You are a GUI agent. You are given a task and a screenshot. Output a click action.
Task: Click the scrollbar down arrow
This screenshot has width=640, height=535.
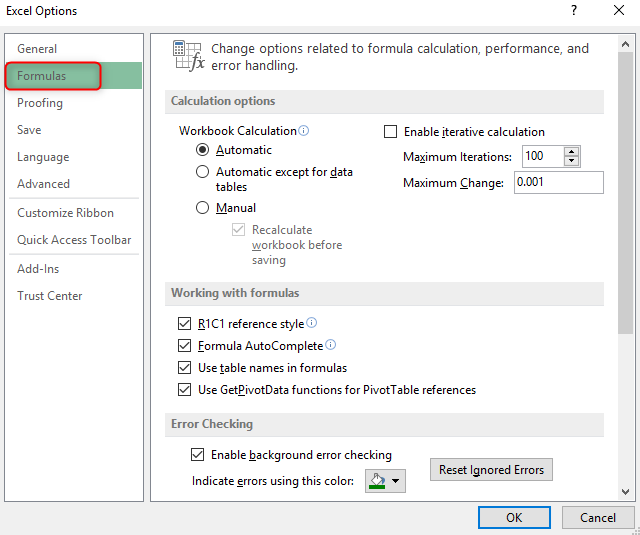tap(625, 492)
